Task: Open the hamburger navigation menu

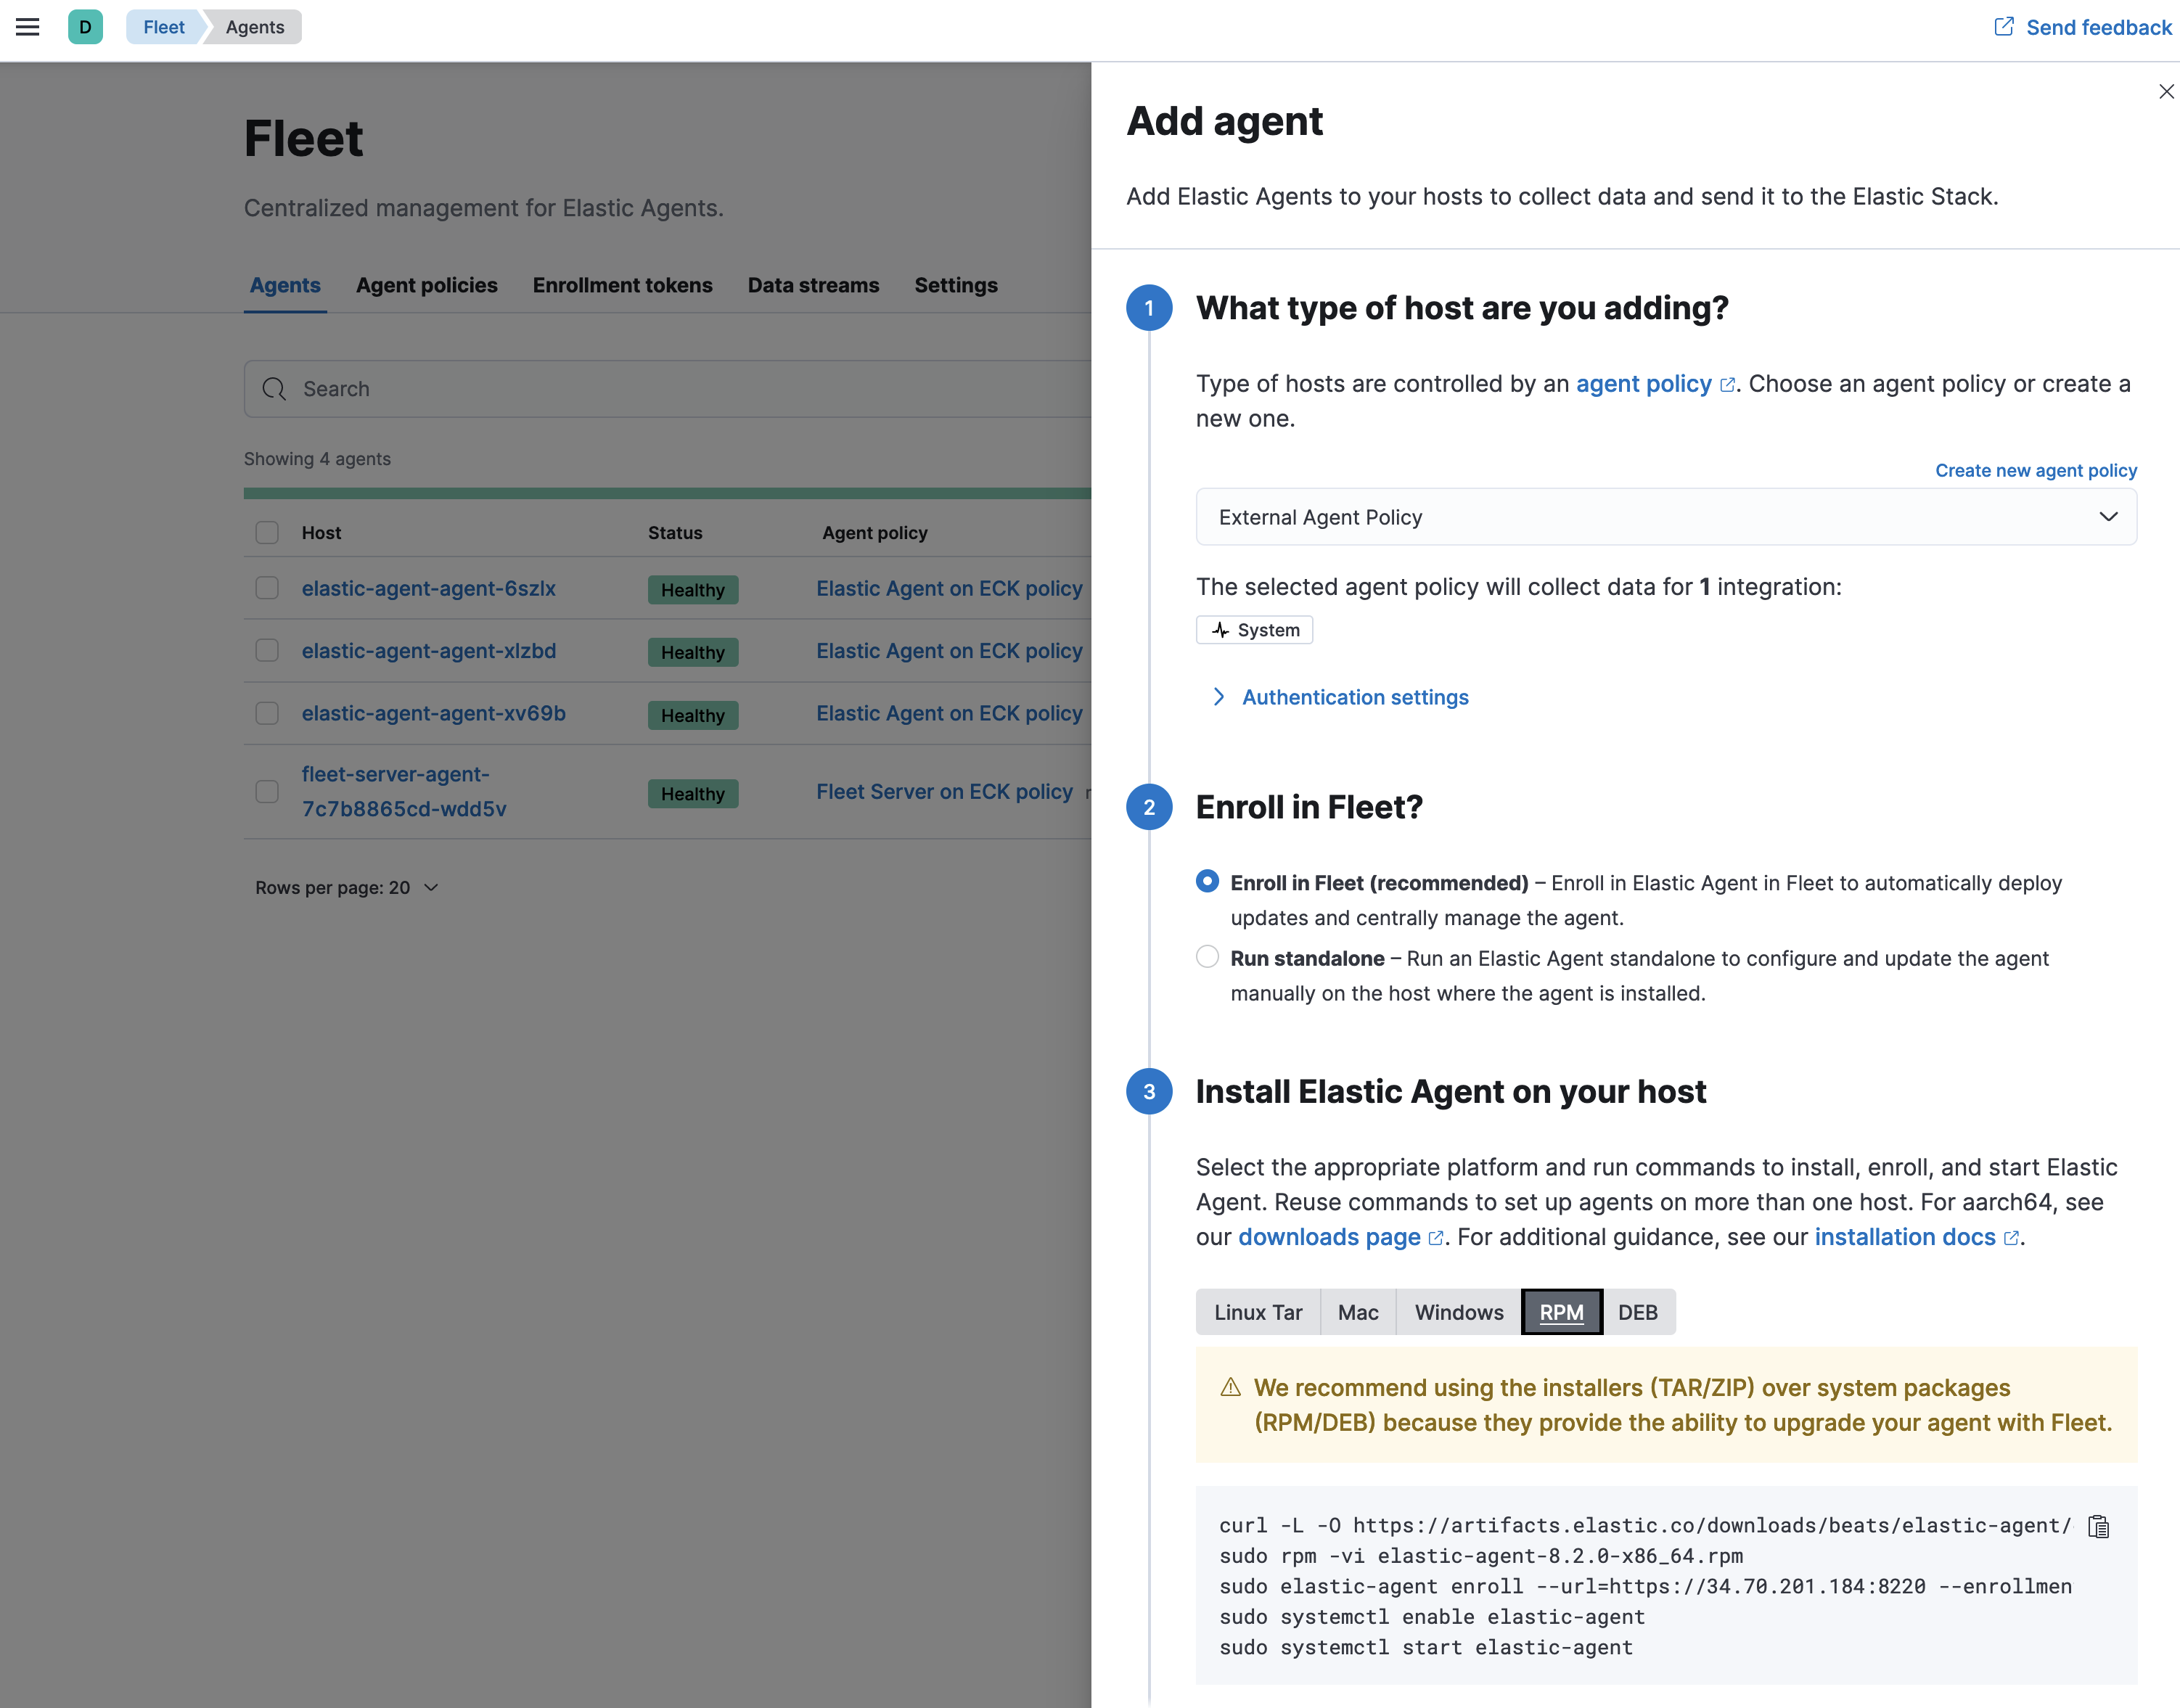Action: pyautogui.click(x=28, y=27)
